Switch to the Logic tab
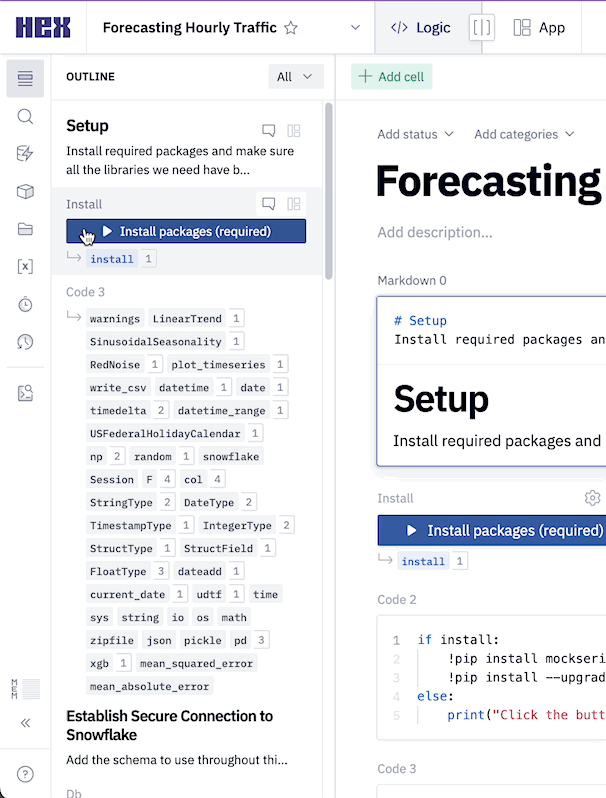606x798 pixels. (420, 28)
